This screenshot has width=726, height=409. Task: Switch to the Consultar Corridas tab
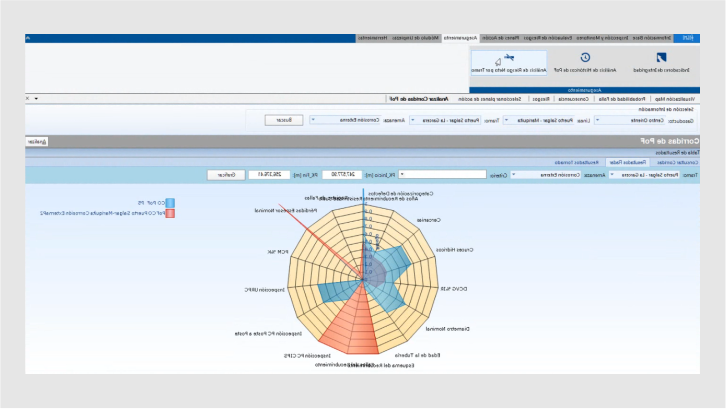(x=677, y=163)
